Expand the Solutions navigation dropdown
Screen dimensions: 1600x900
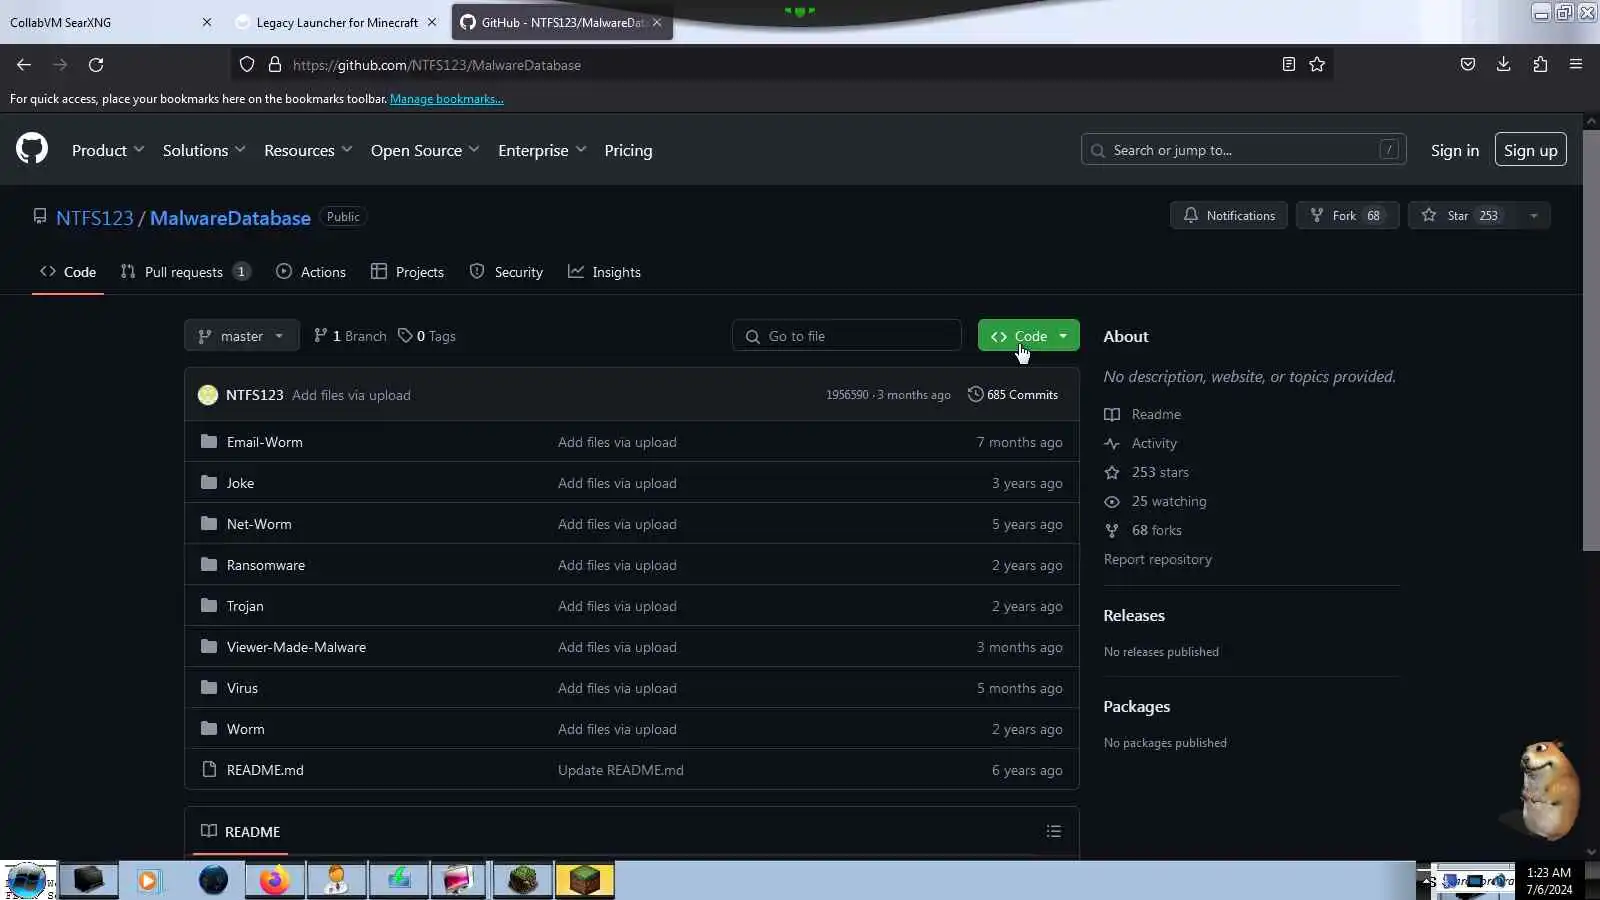(204, 150)
